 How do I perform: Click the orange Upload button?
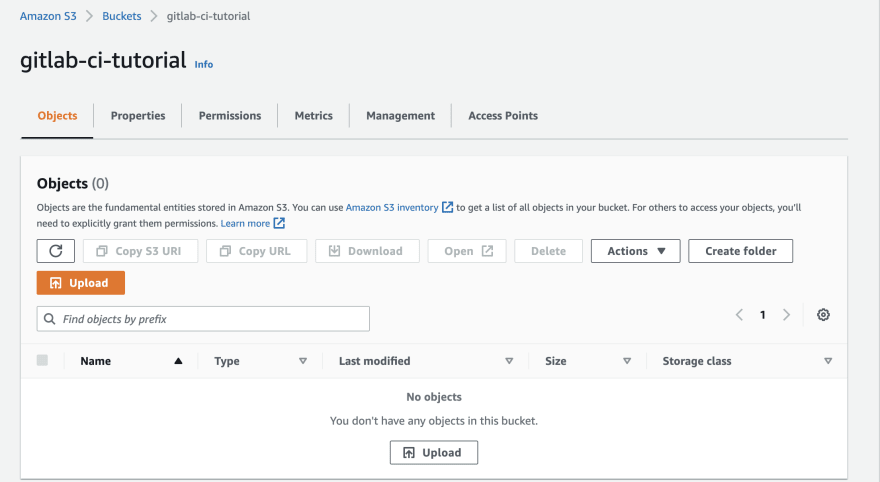click(x=81, y=283)
